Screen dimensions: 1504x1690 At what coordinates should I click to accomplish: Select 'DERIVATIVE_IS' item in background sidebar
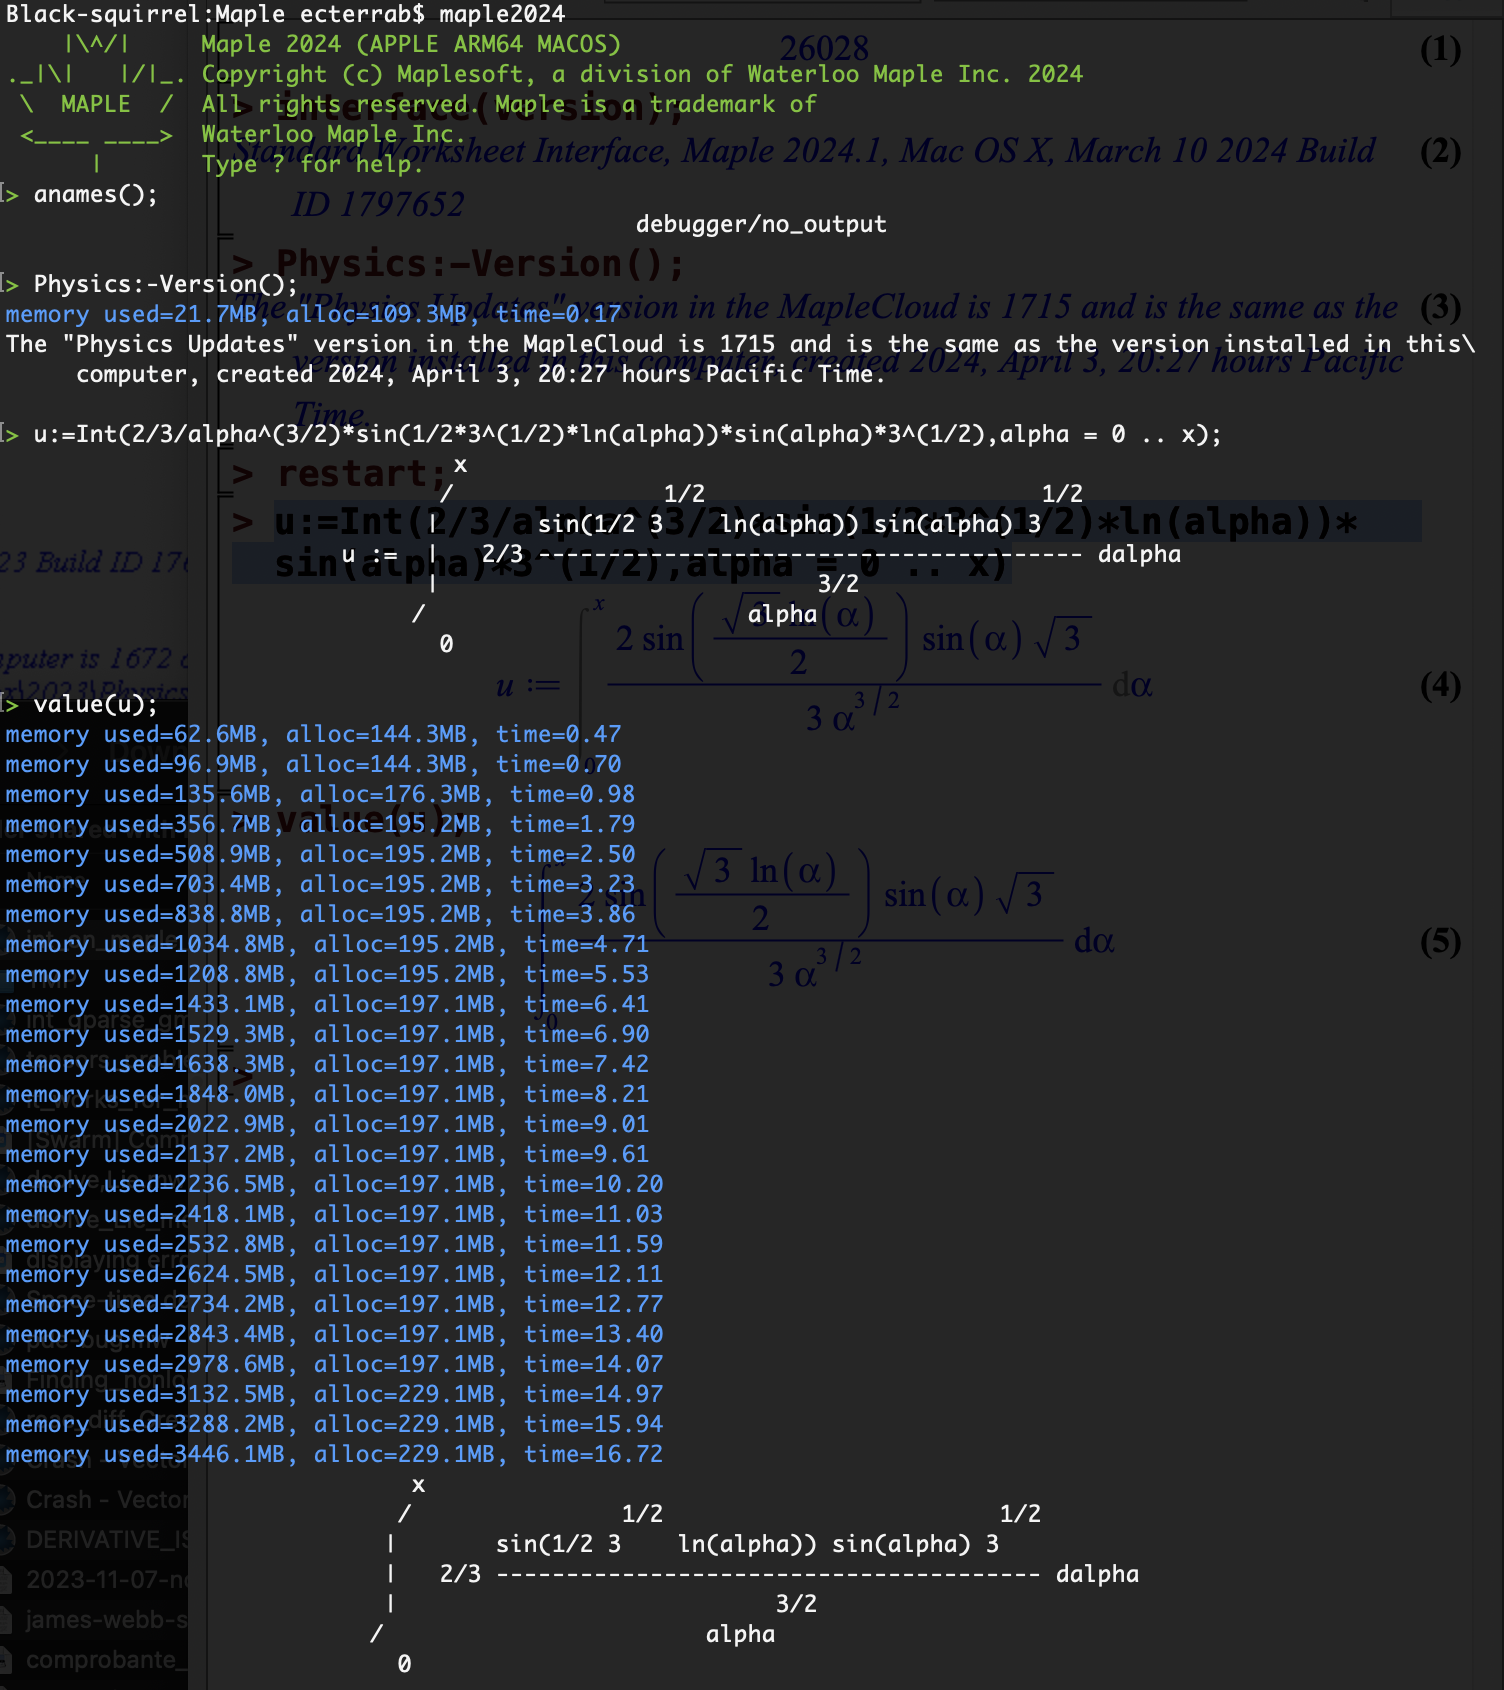tap(106, 1540)
